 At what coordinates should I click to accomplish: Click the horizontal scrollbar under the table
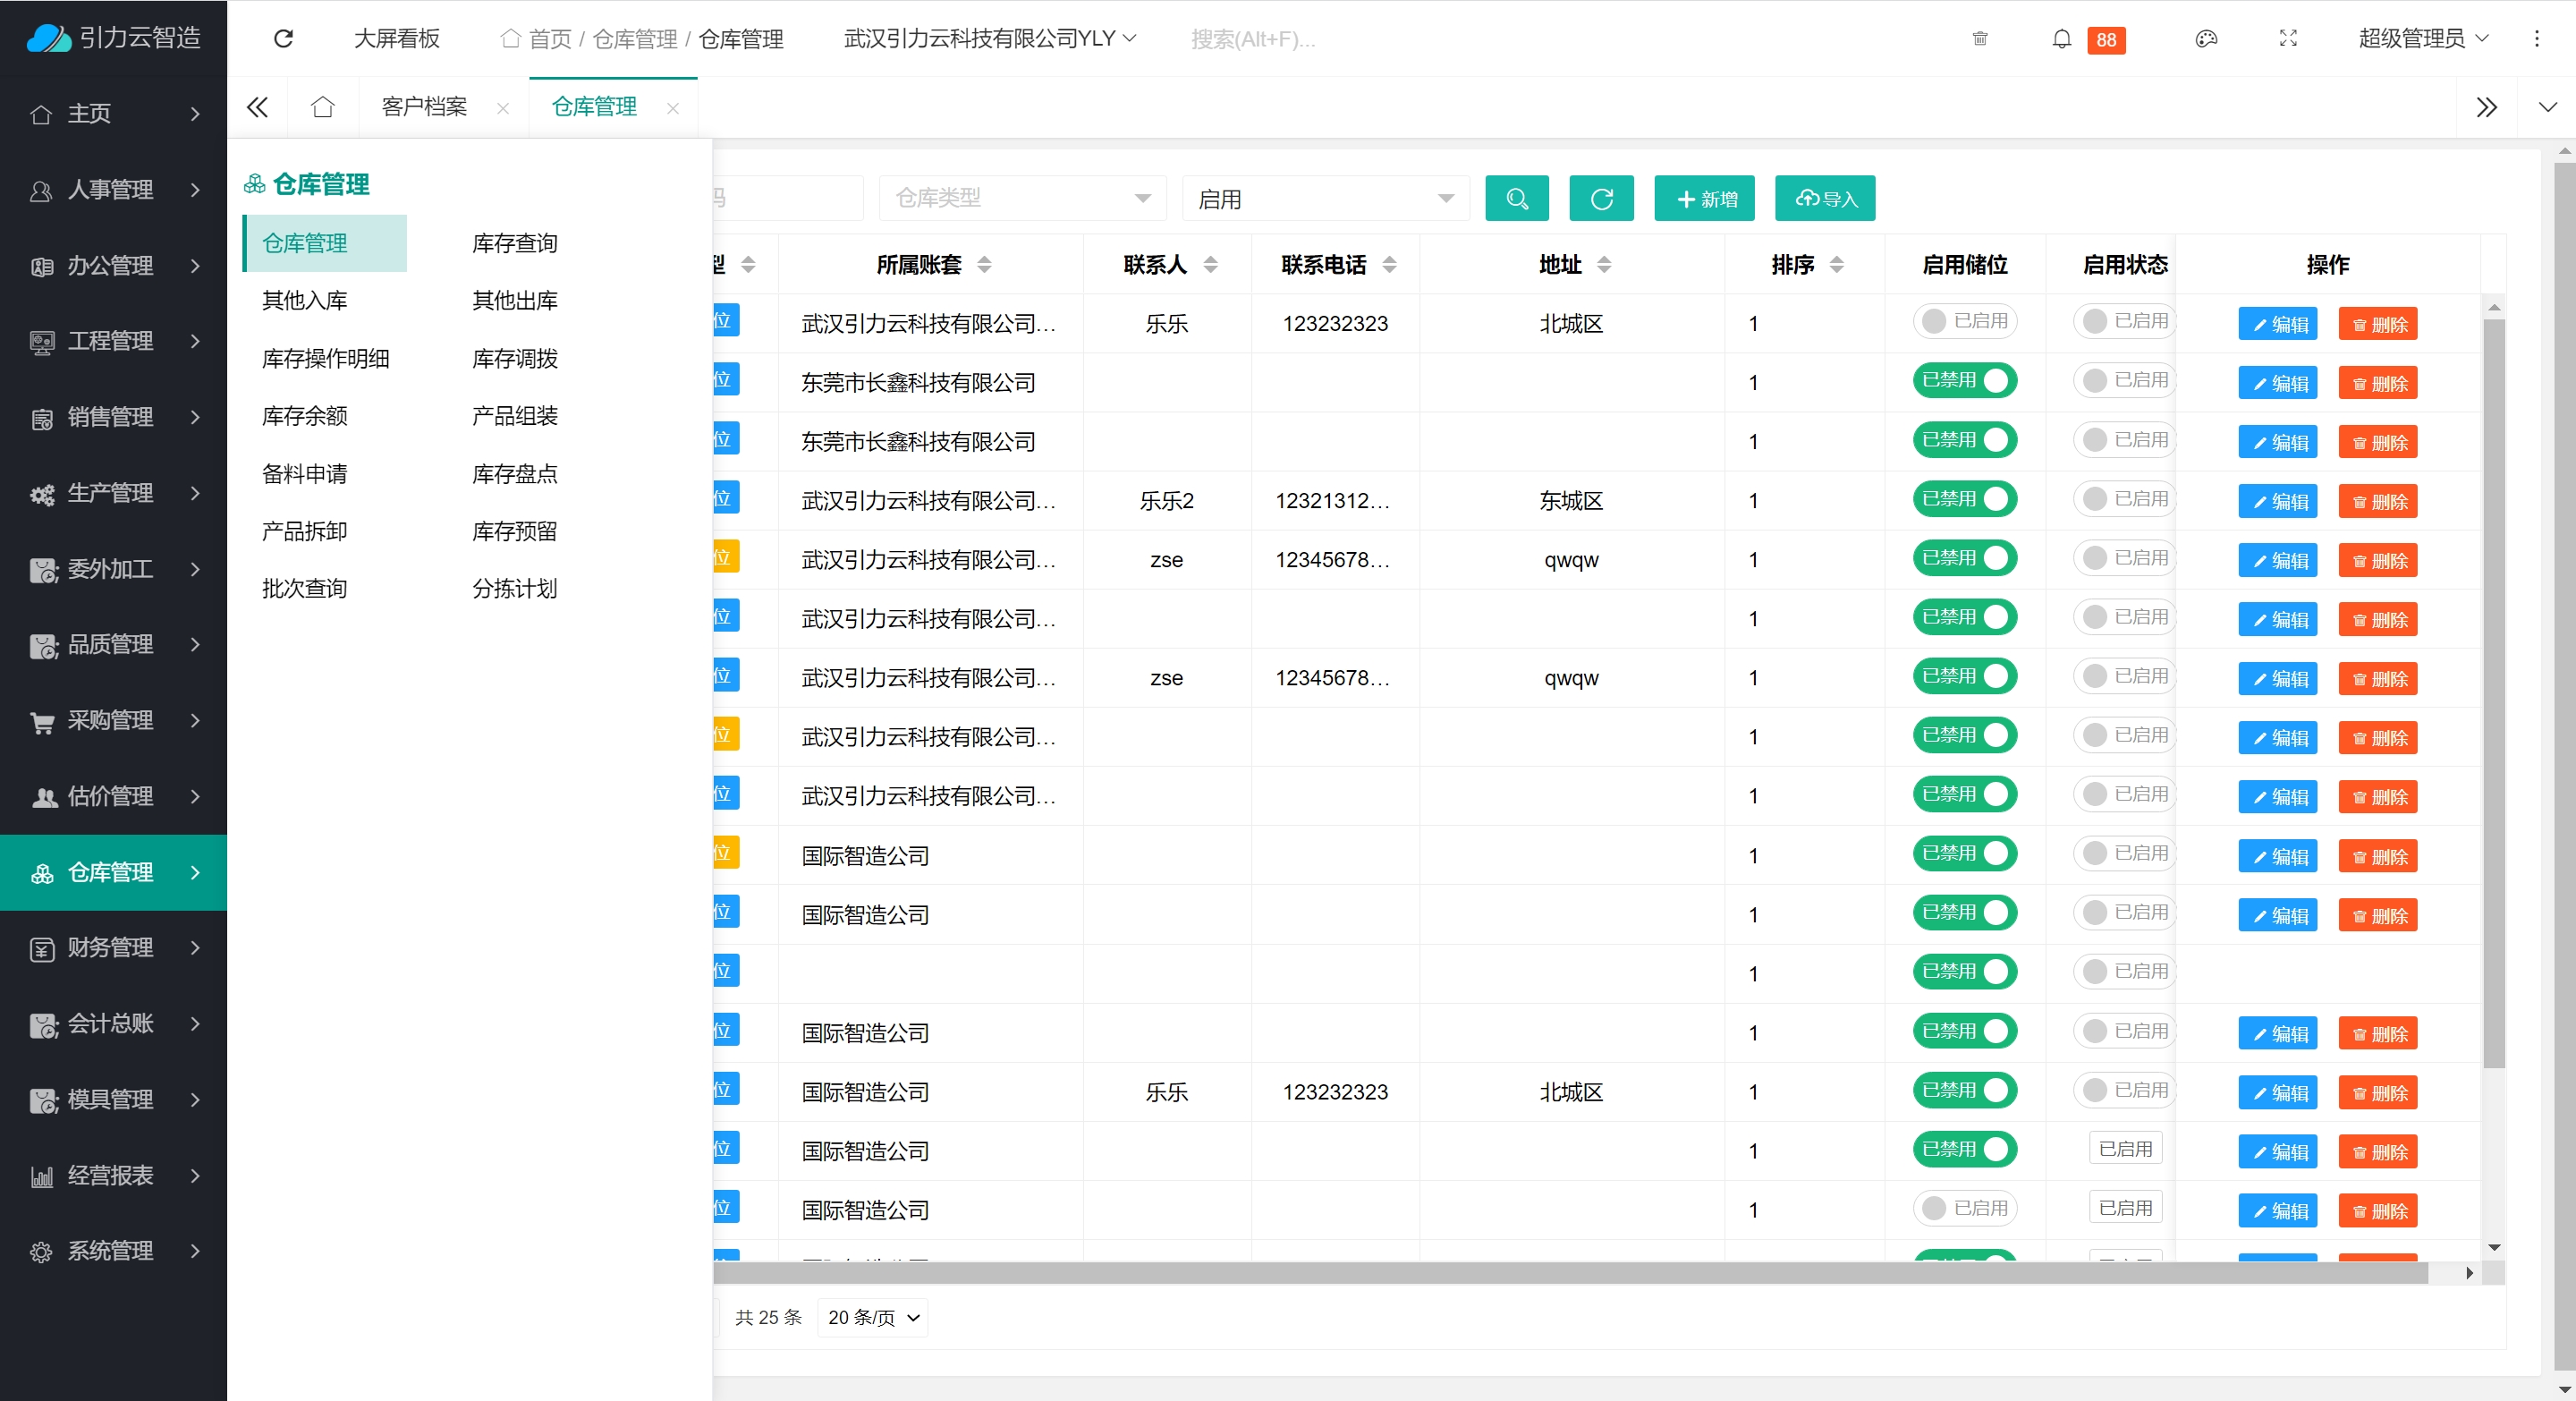(x=1570, y=1273)
